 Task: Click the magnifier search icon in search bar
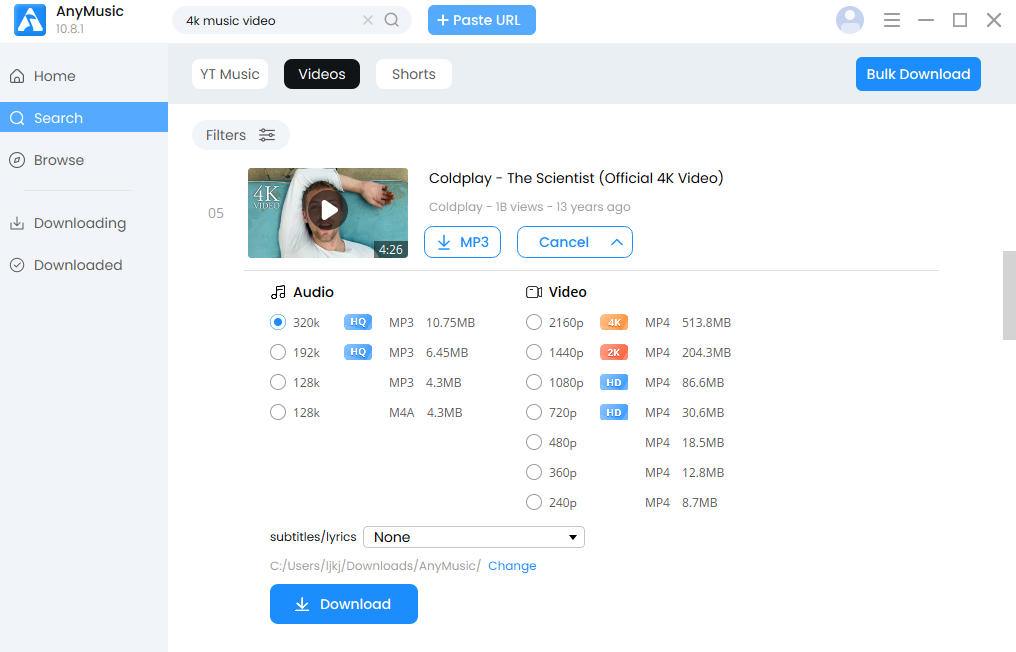392,20
